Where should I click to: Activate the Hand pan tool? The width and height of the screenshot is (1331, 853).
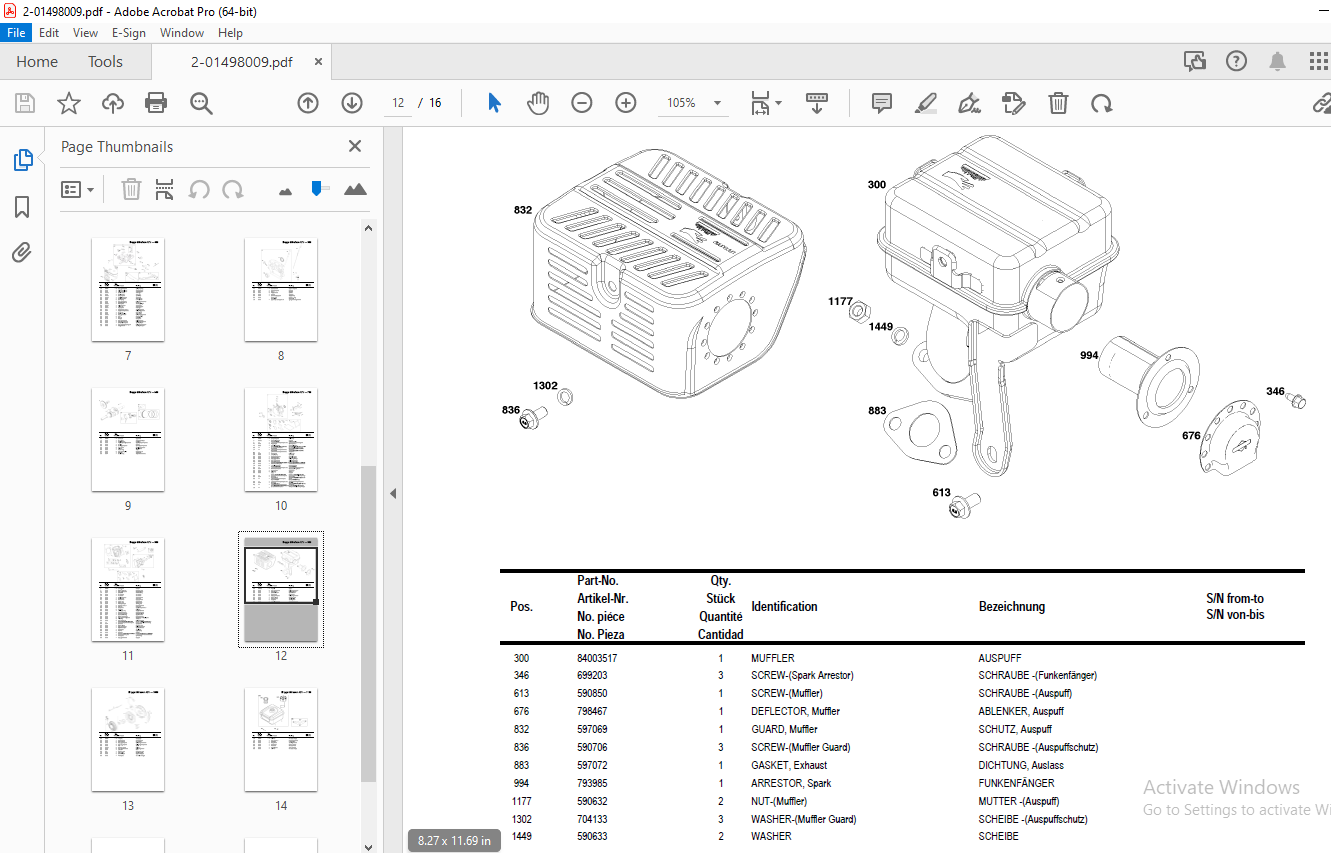pyautogui.click(x=538, y=103)
